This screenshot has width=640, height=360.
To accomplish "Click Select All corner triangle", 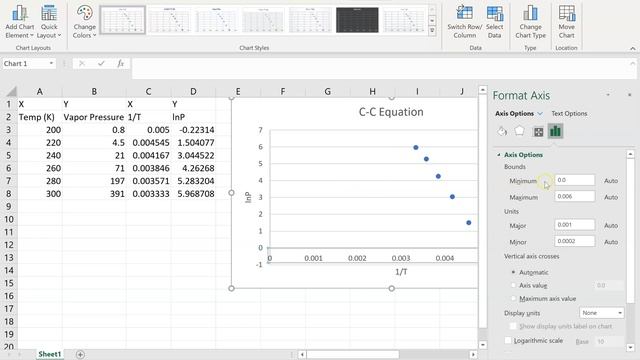I will point(11,91).
